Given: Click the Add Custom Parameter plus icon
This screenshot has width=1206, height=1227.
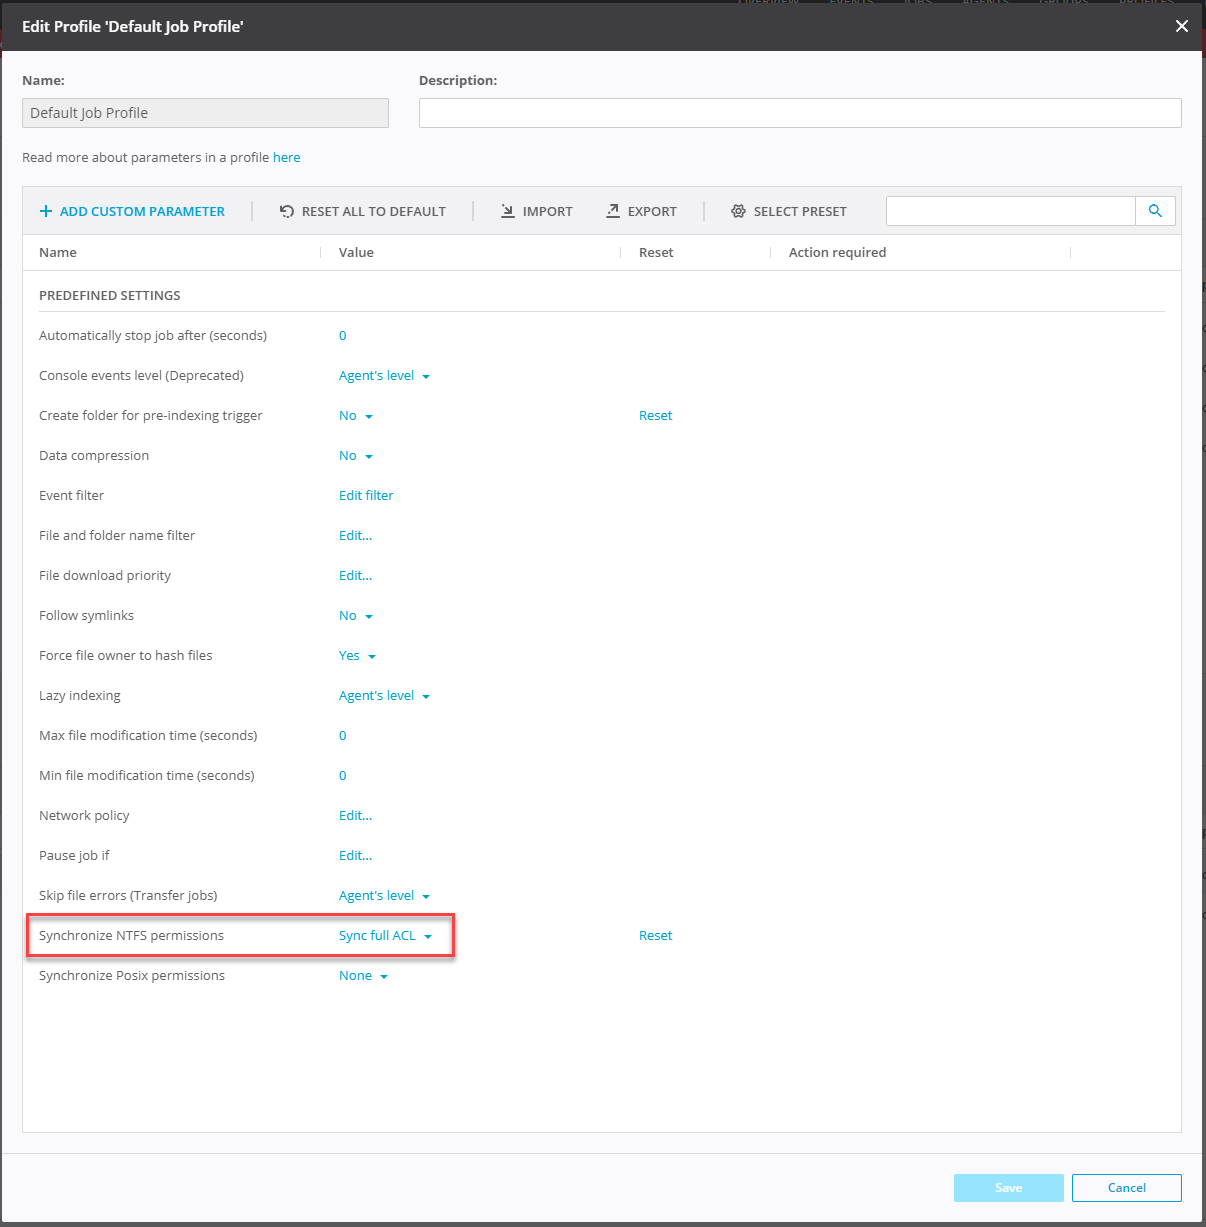Looking at the screenshot, I should click(46, 211).
